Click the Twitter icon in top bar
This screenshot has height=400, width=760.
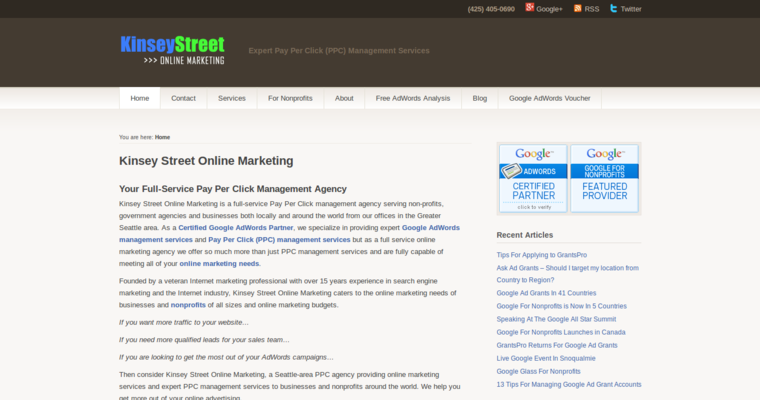pos(614,8)
